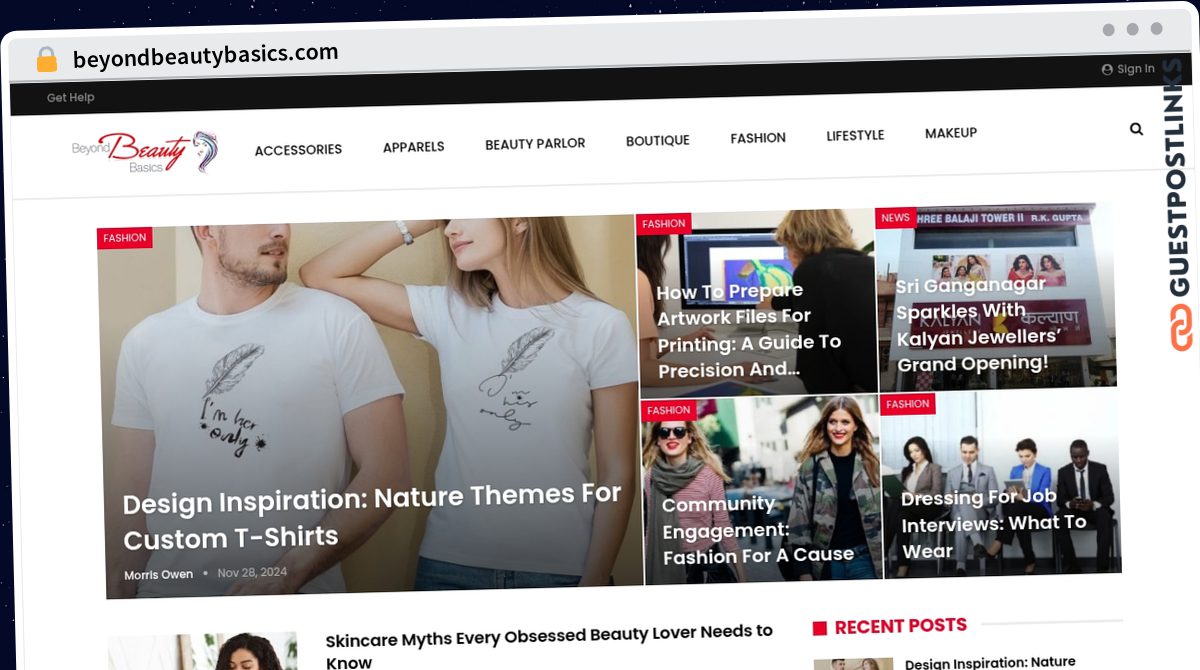Open the Boutique category
Viewport: 1200px width, 670px height.
[657, 141]
